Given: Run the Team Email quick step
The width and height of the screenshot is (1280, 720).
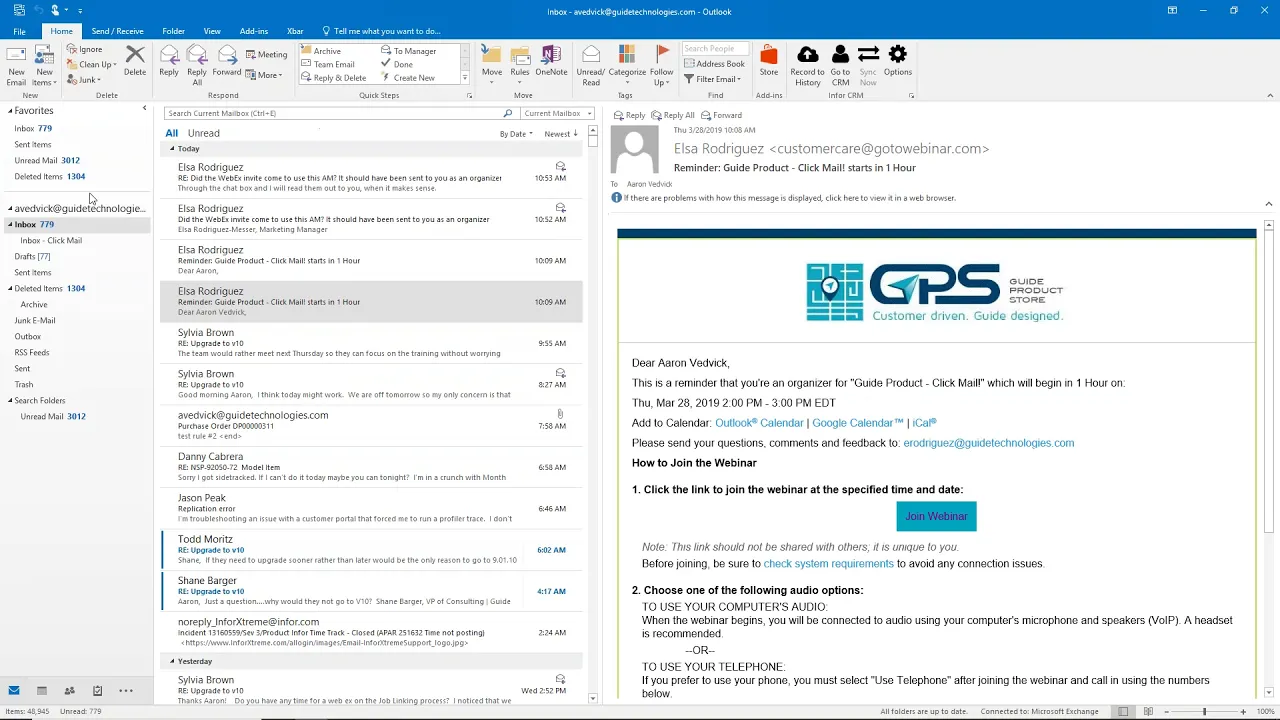Looking at the screenshot, I should point(328,64).
